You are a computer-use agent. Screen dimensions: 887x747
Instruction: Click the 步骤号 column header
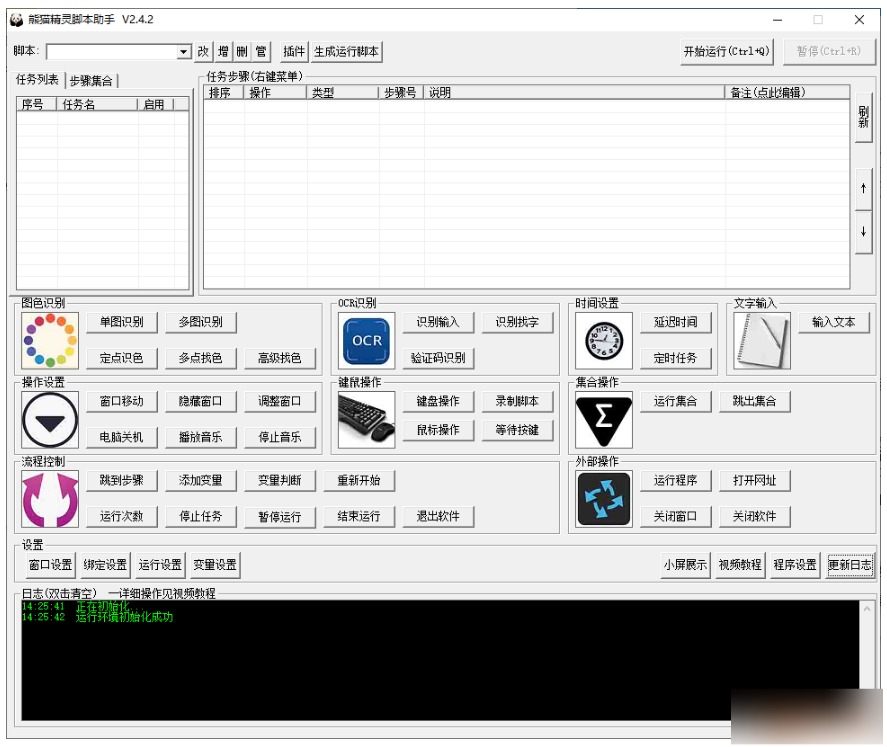401,92
